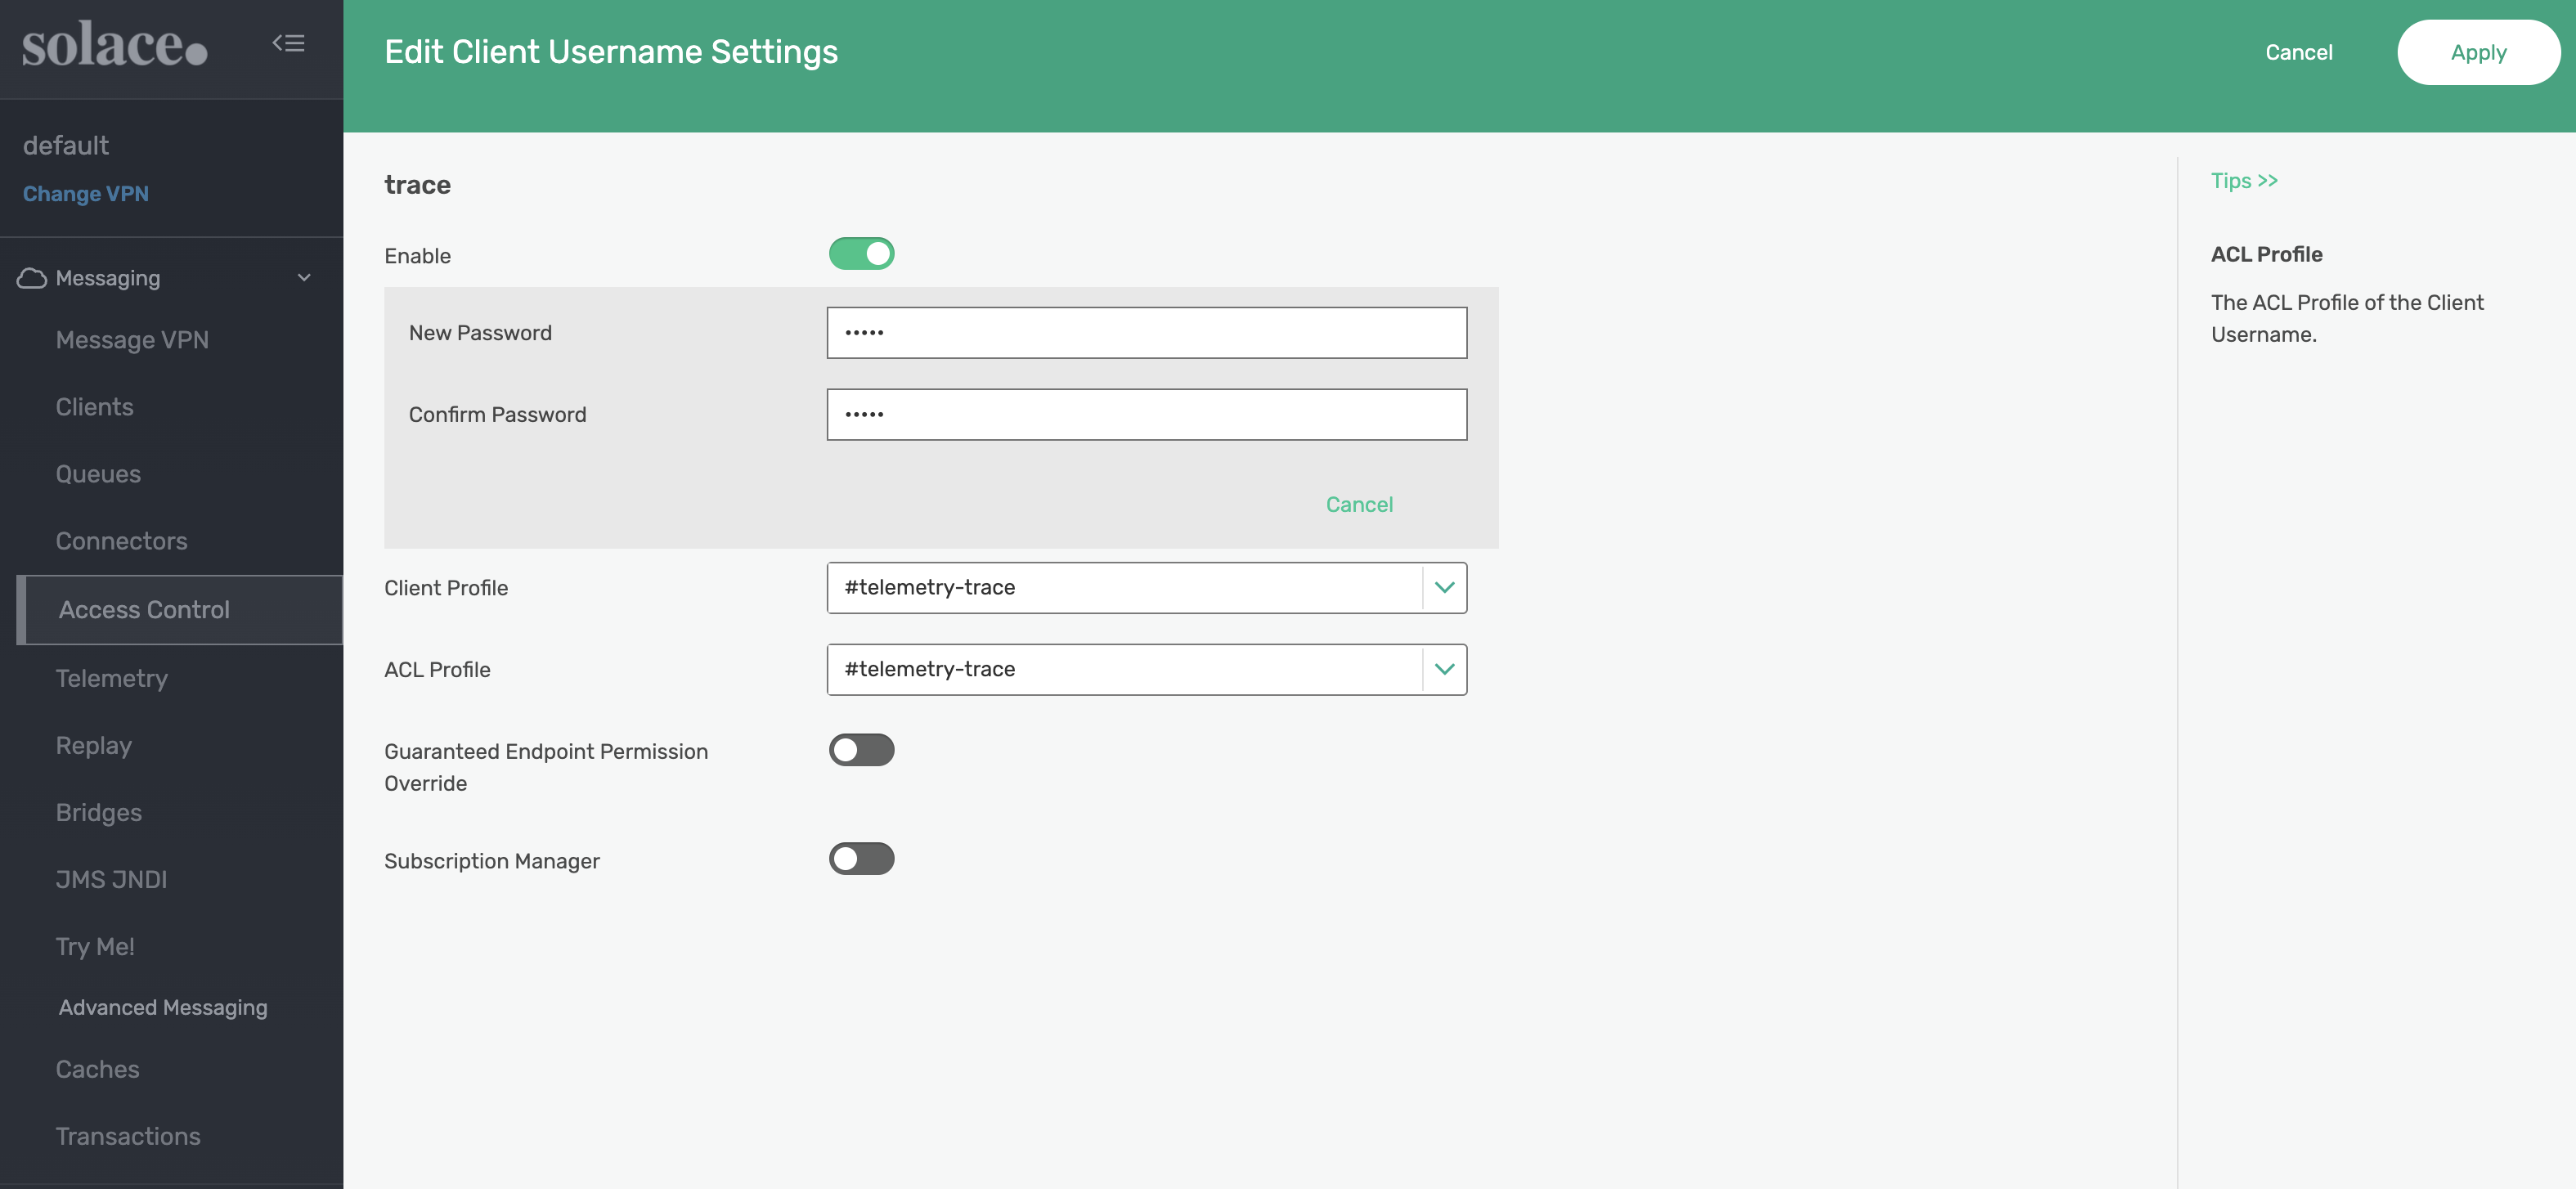
Task: Click the Change VPN link
Action: [x=86, y=194]
